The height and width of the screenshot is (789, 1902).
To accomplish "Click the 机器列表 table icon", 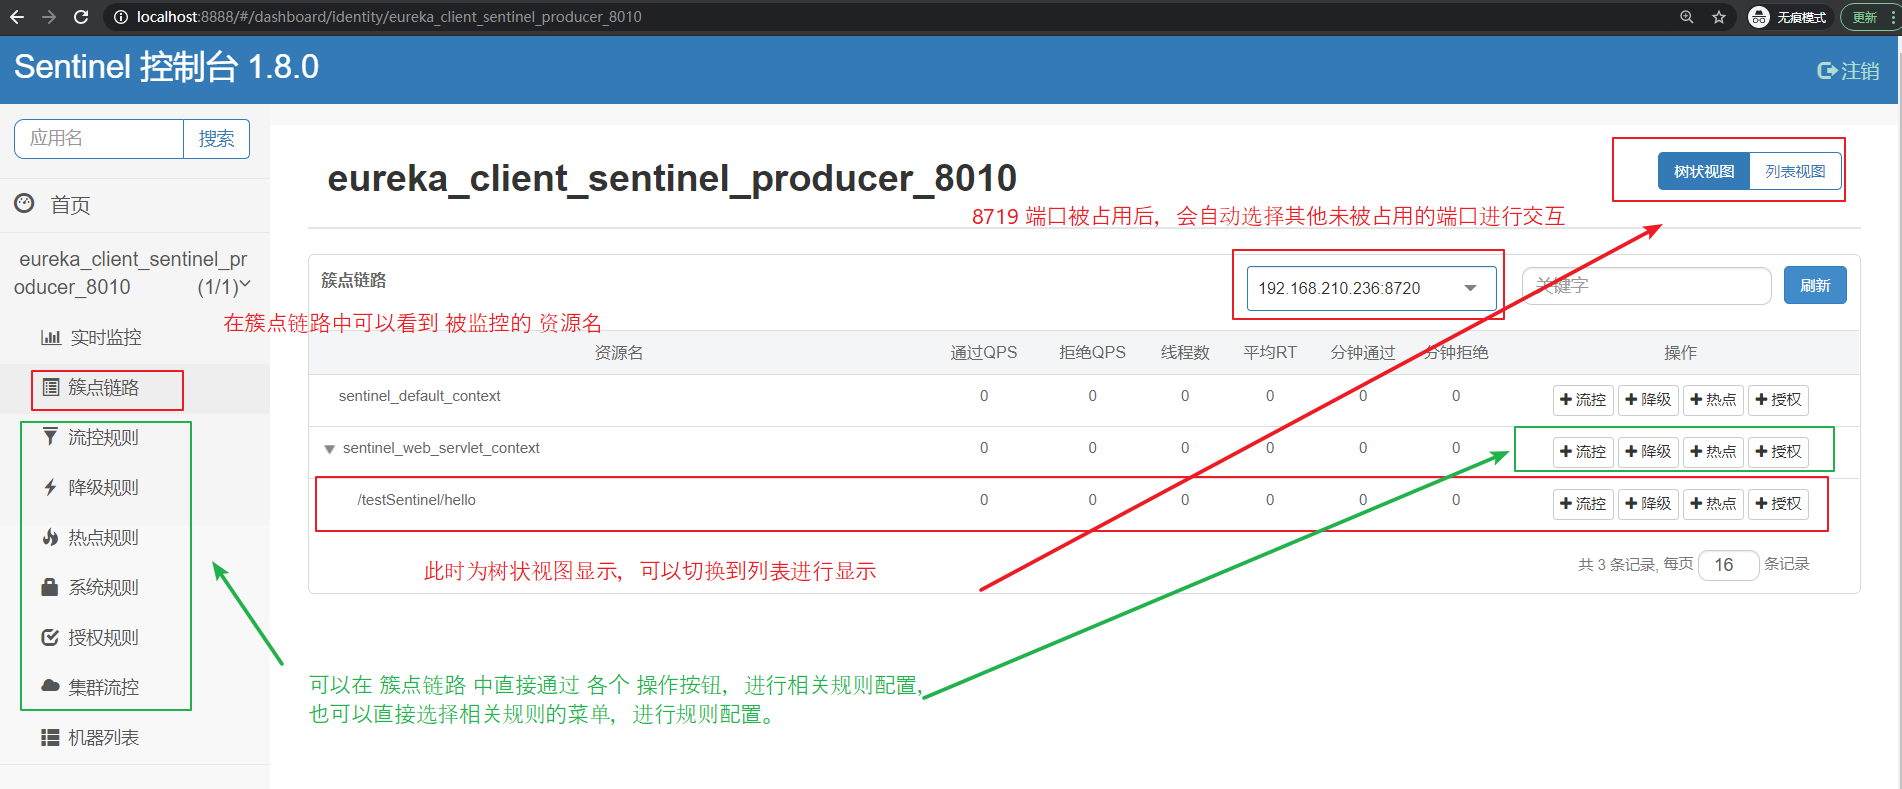I will pos(50,737).
